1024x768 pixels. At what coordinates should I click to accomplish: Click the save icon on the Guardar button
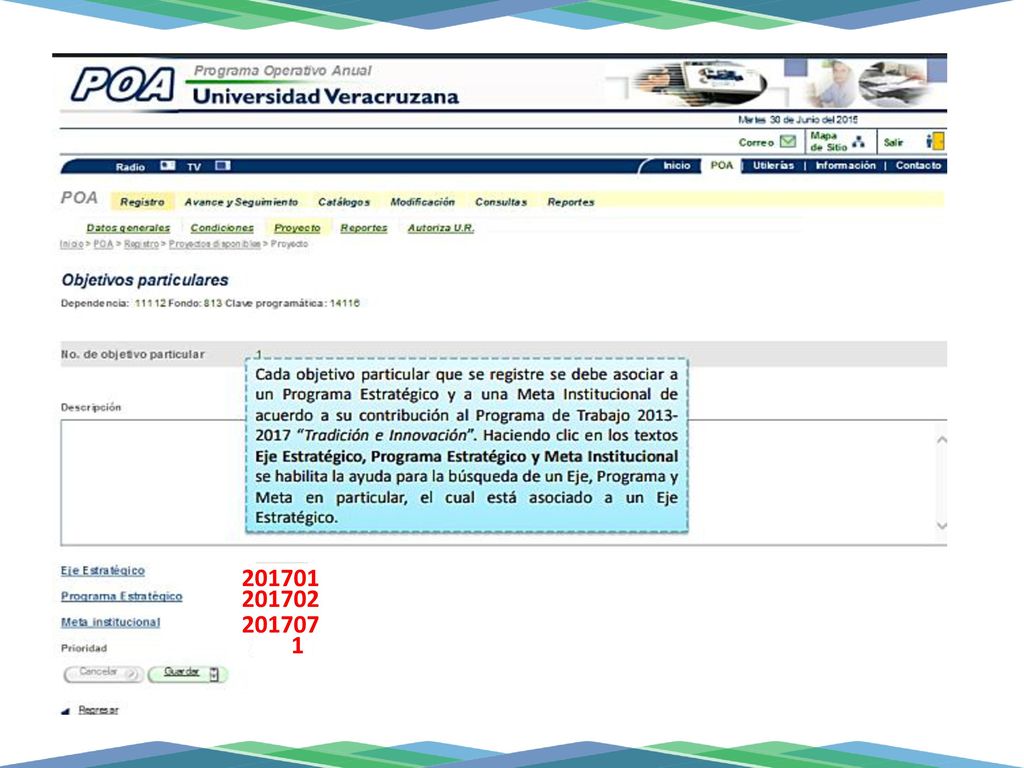point(214,674)
